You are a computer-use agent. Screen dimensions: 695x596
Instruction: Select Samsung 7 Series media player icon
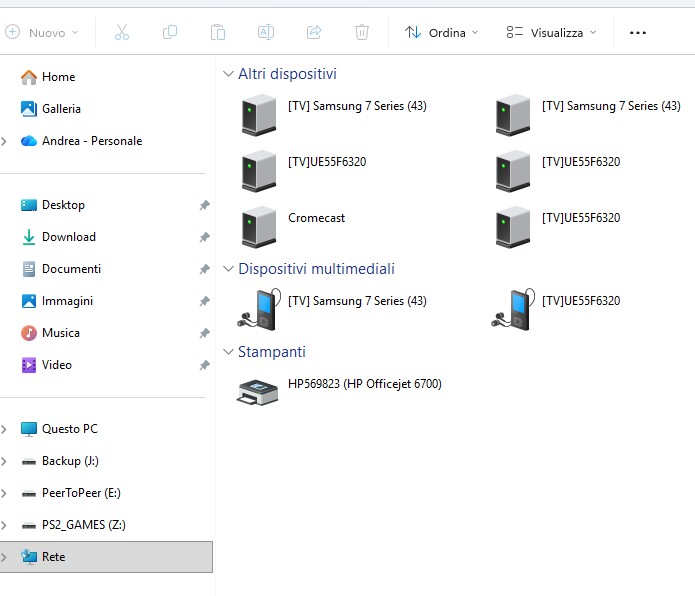[x=259, y=309]
